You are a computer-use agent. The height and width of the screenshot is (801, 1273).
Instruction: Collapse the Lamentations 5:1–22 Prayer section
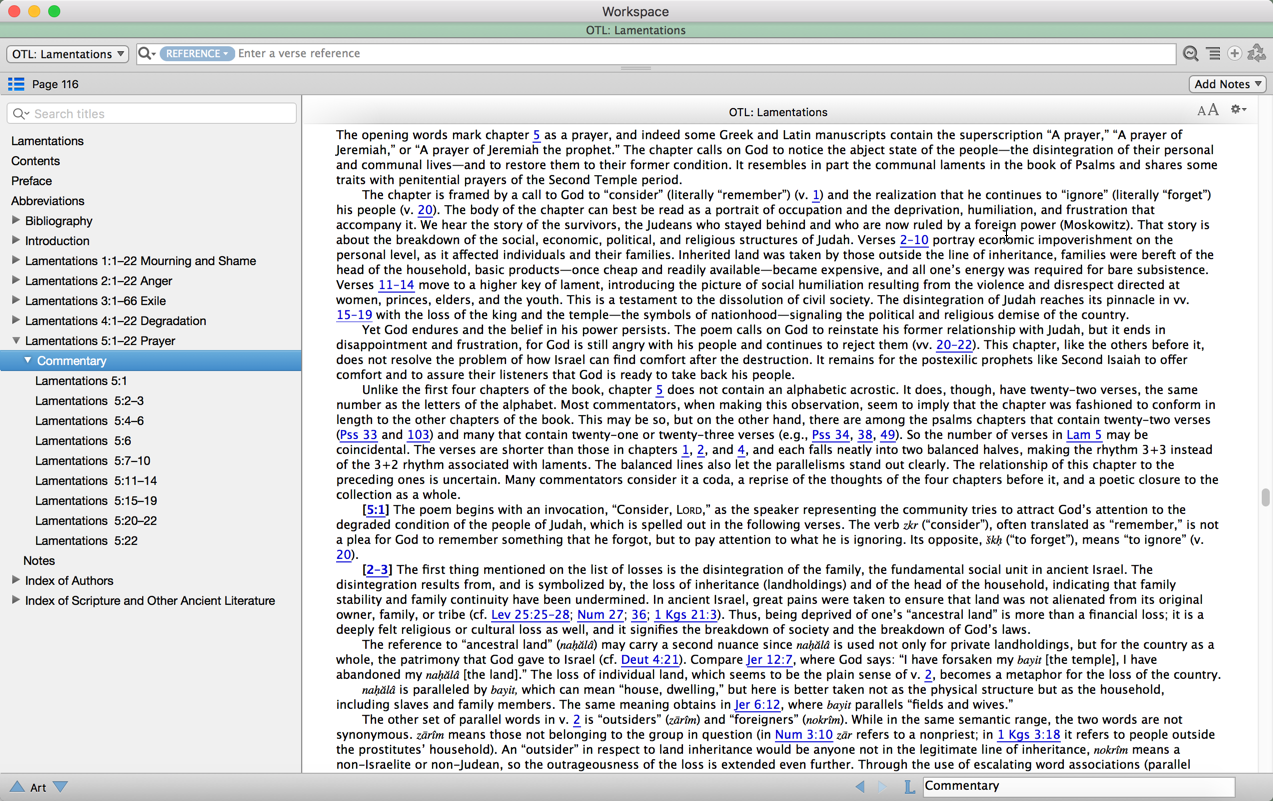tap(16, 341)
